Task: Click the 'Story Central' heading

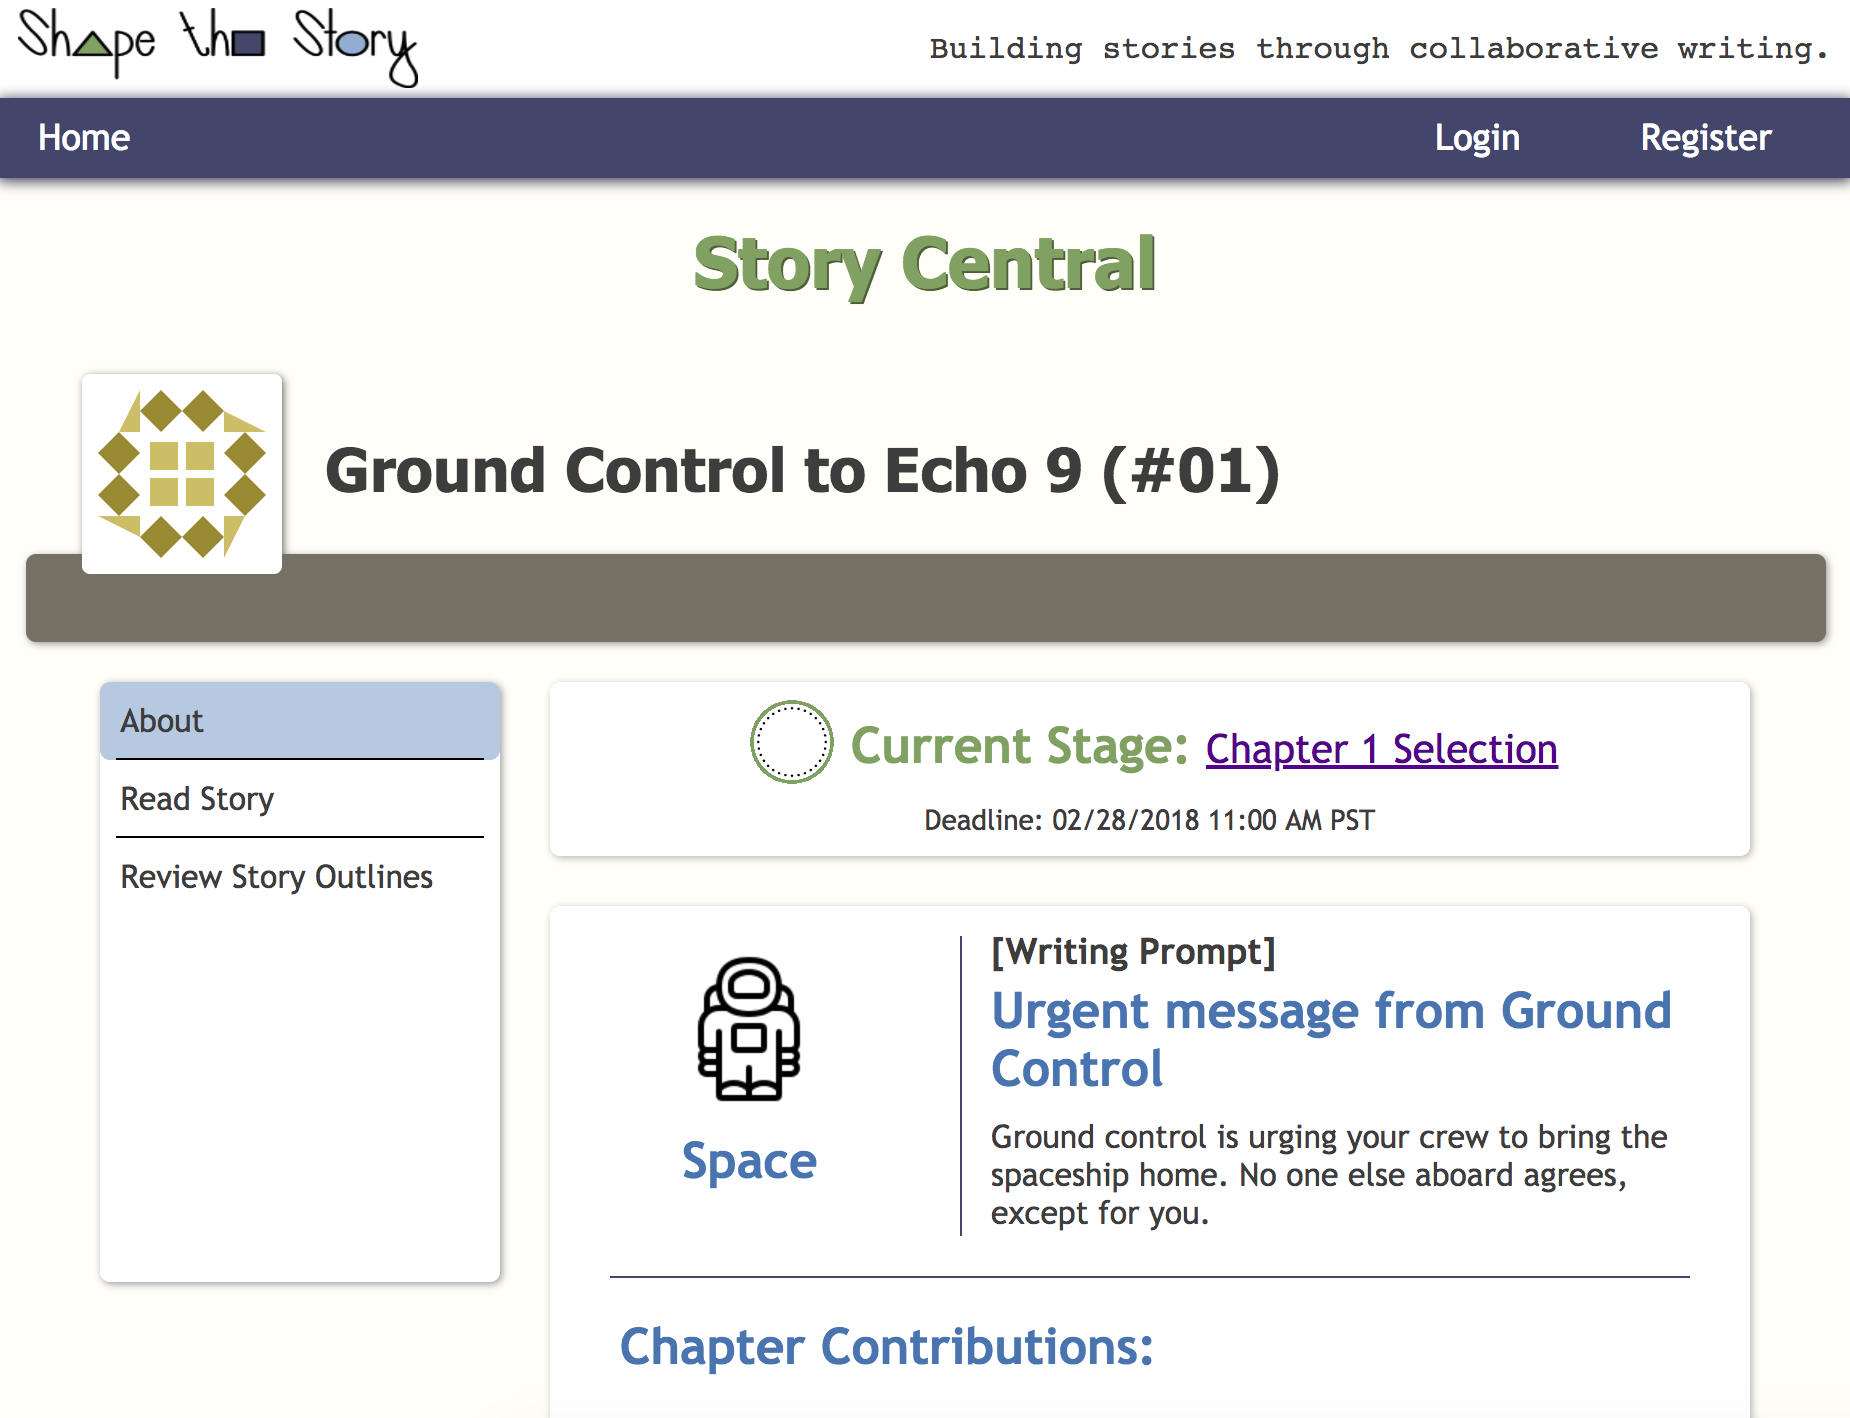Action: click(925, 265)
